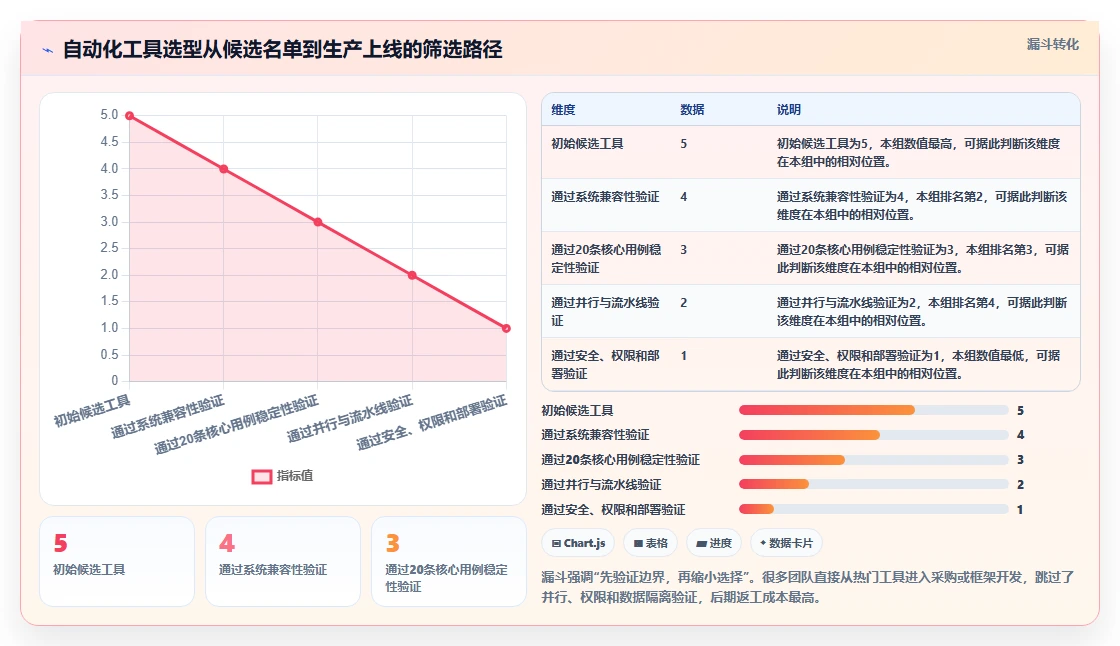Click the 说明 column header
Viewport: 1120px width, 646px height.
789,109
